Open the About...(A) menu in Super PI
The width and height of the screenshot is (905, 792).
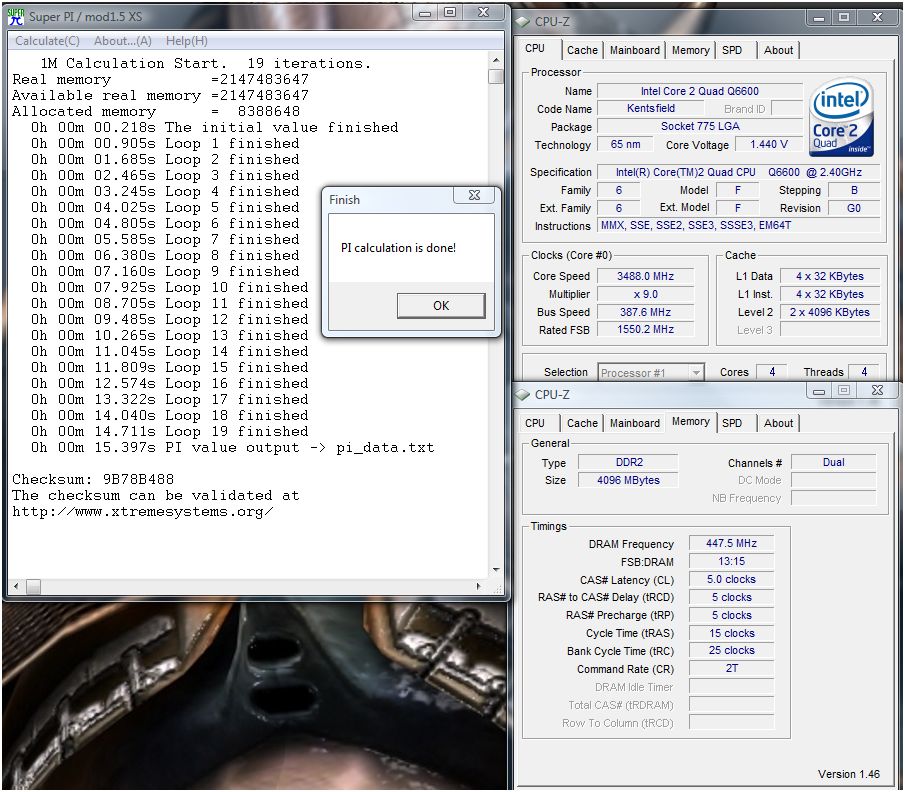coord(122,41)
